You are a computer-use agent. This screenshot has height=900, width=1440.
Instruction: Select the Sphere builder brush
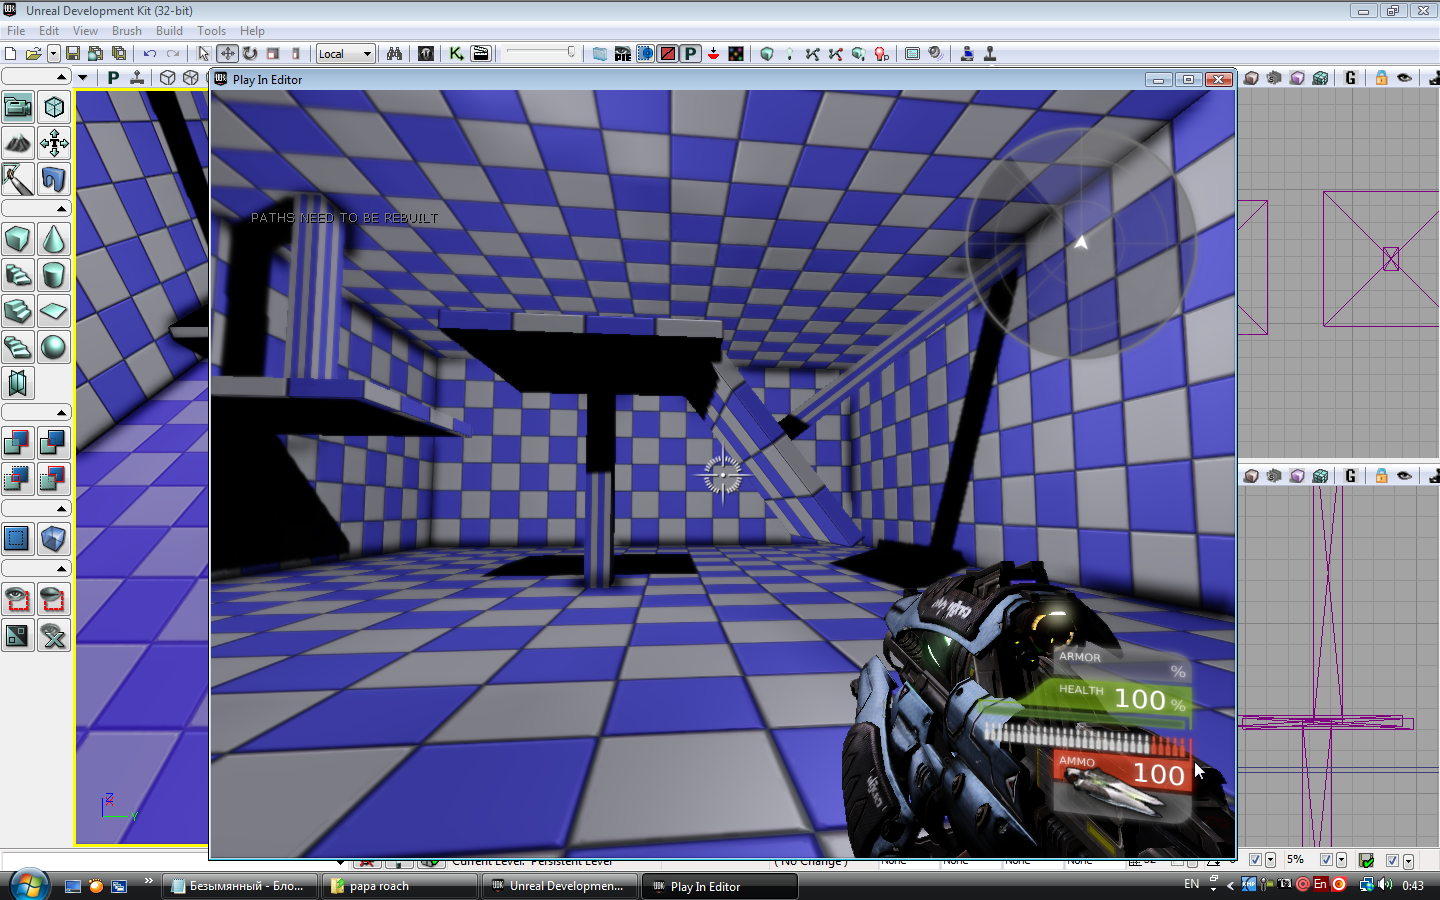point(54,347)
